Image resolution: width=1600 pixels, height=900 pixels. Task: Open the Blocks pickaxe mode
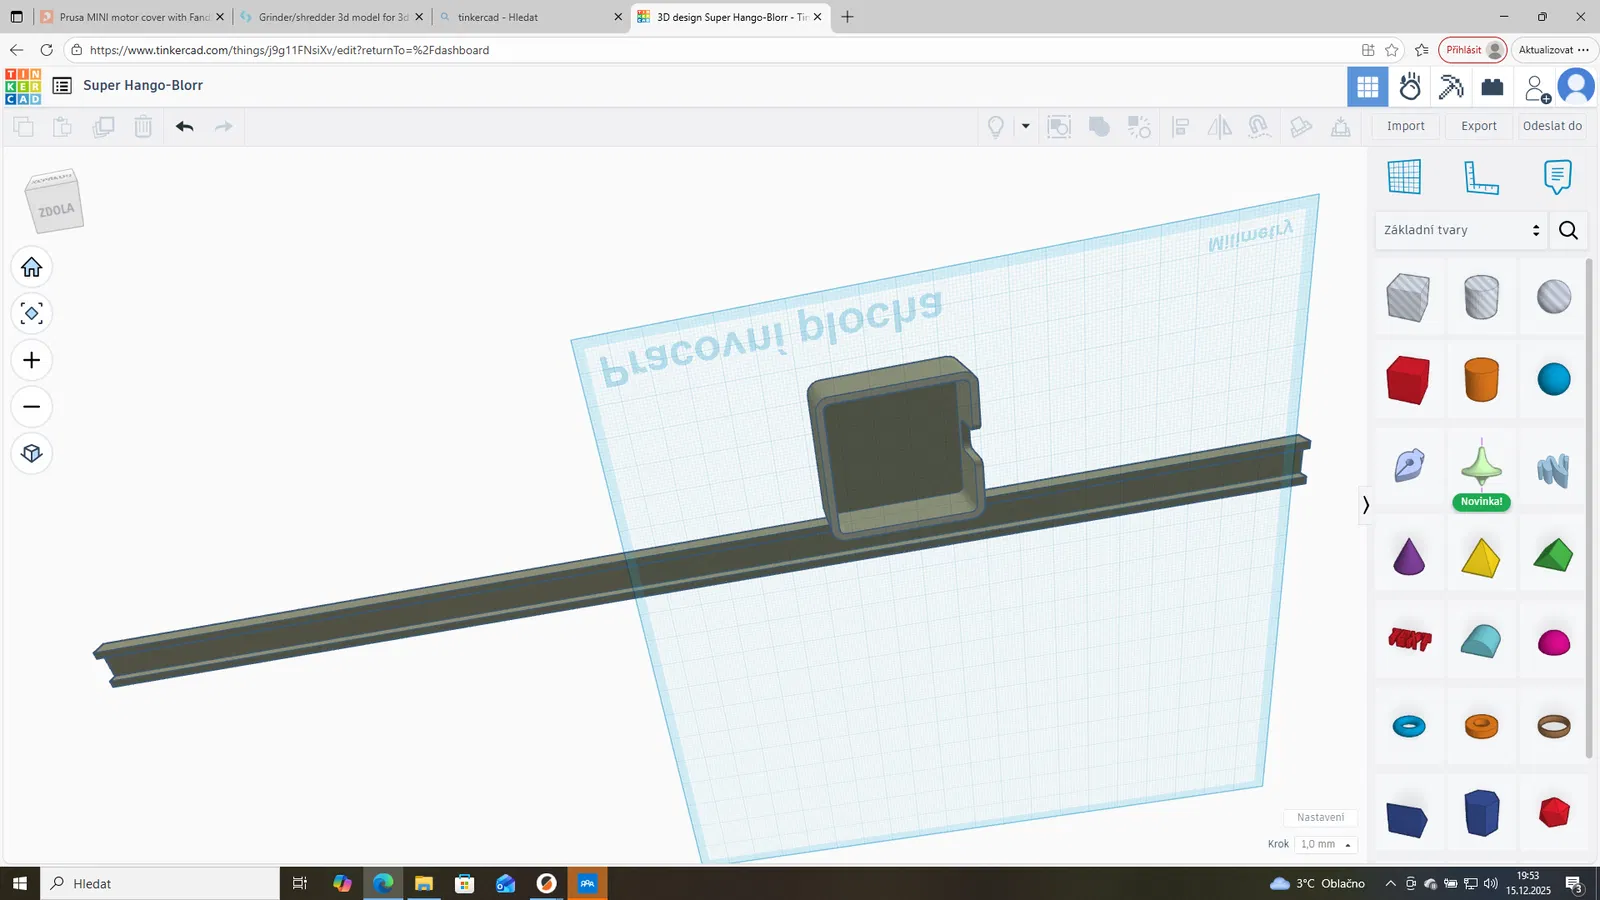pos(1451,87)
